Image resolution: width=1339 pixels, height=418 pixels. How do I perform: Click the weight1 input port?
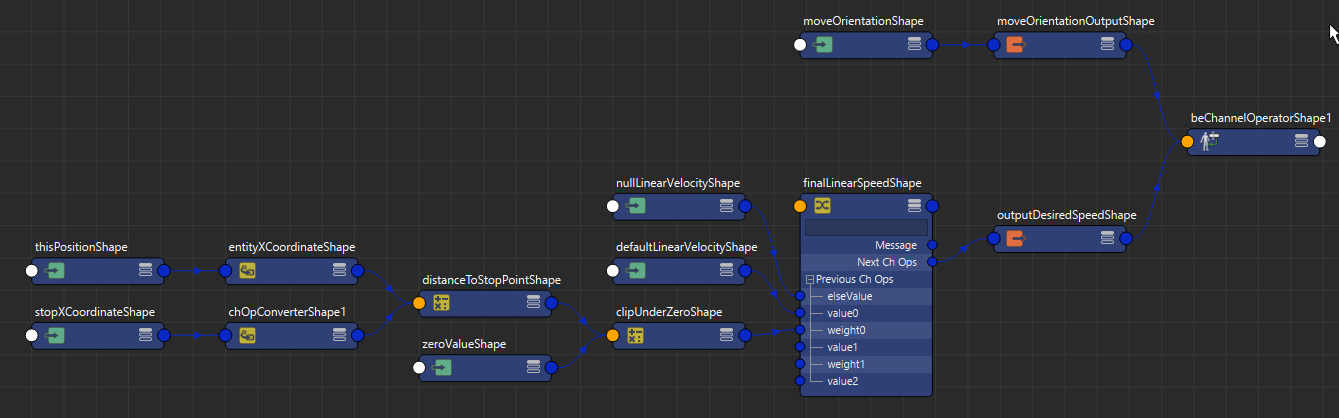(800, 364)
